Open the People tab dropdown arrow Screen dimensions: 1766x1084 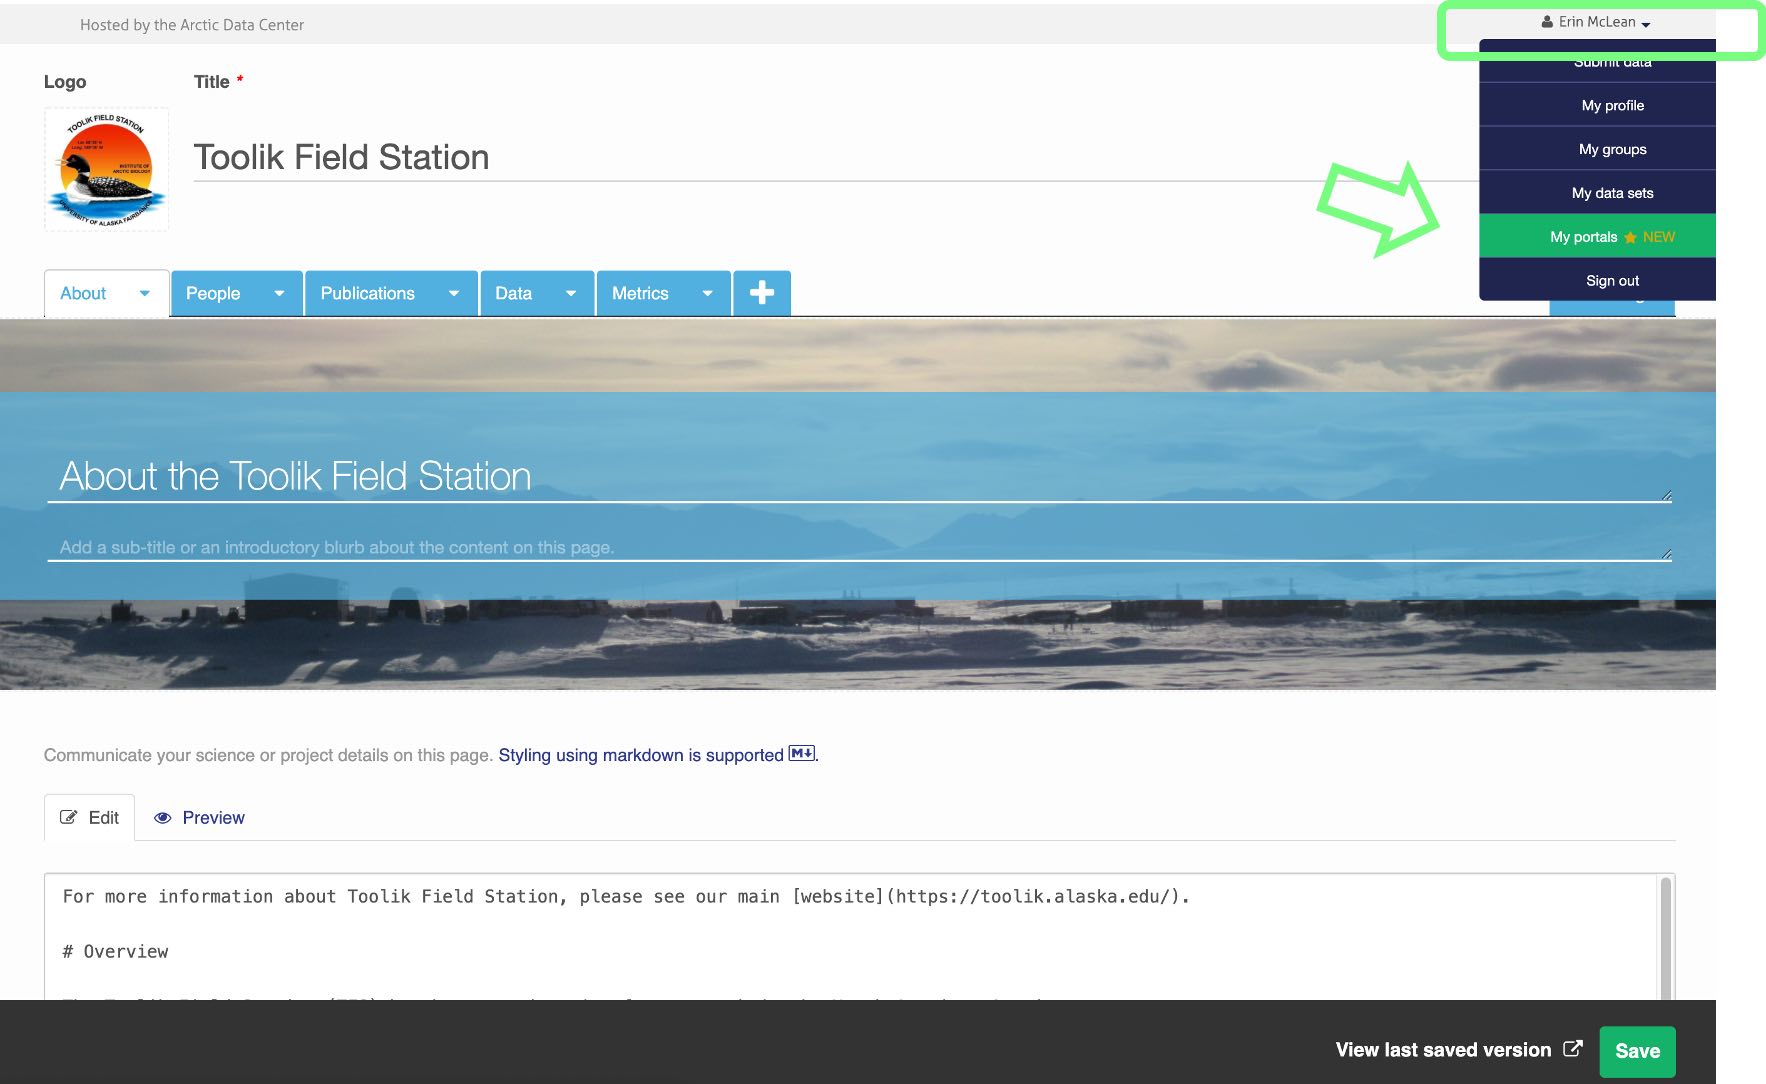[x=279, y=293]
